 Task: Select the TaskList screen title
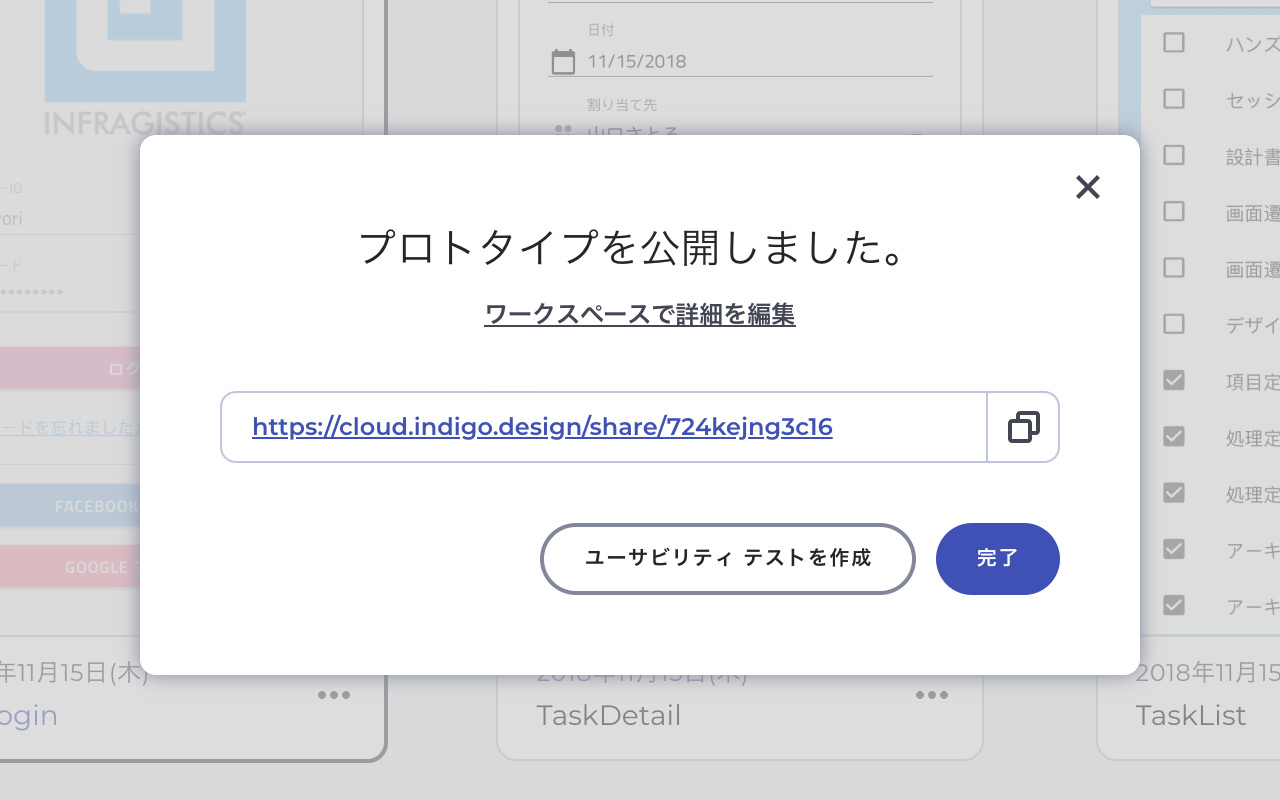coord(1190,715)
